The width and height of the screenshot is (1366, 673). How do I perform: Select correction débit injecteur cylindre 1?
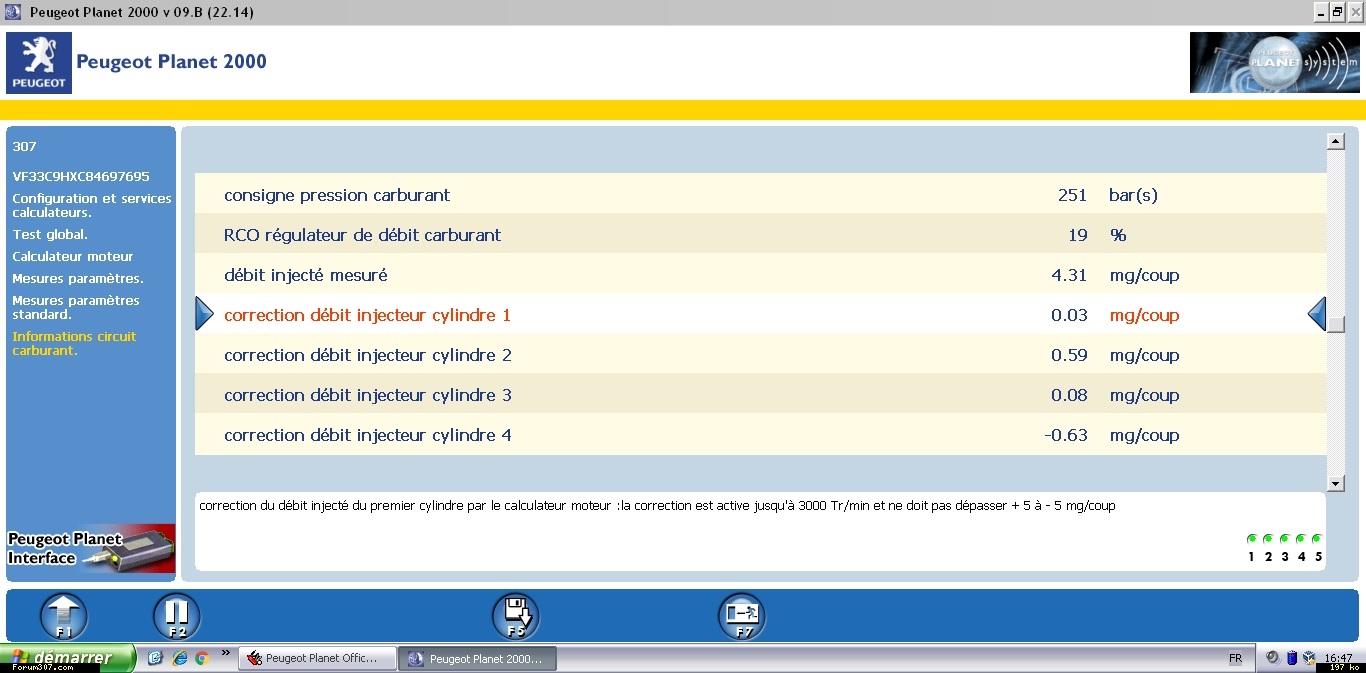[760, 314]
